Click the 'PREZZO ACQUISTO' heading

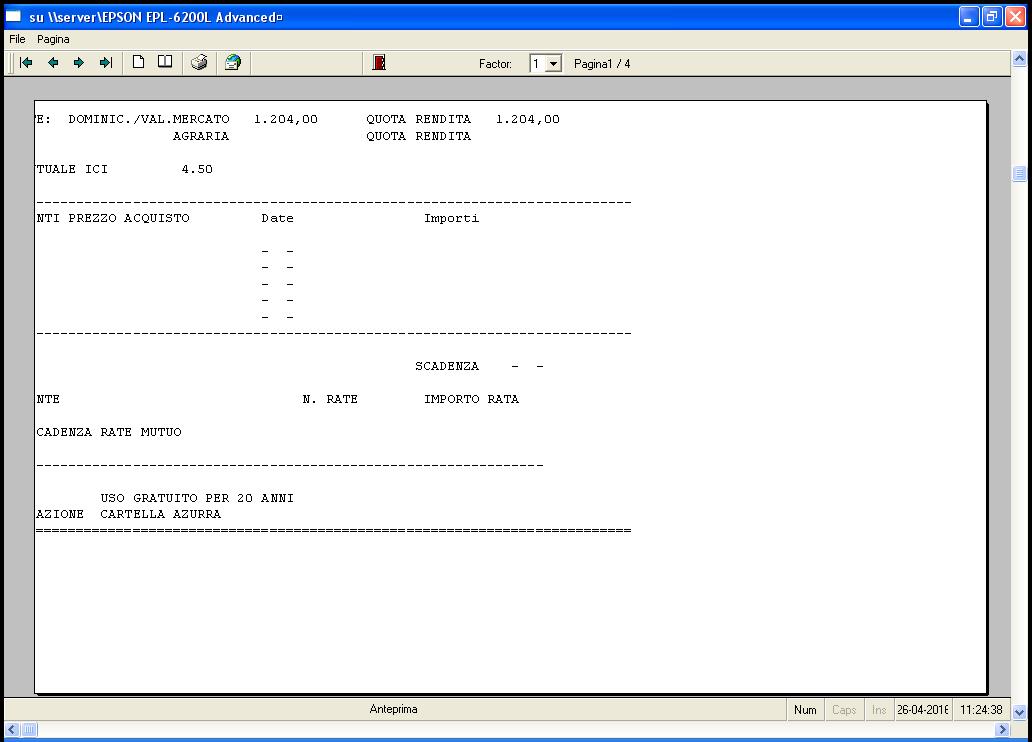click(129, 218)
